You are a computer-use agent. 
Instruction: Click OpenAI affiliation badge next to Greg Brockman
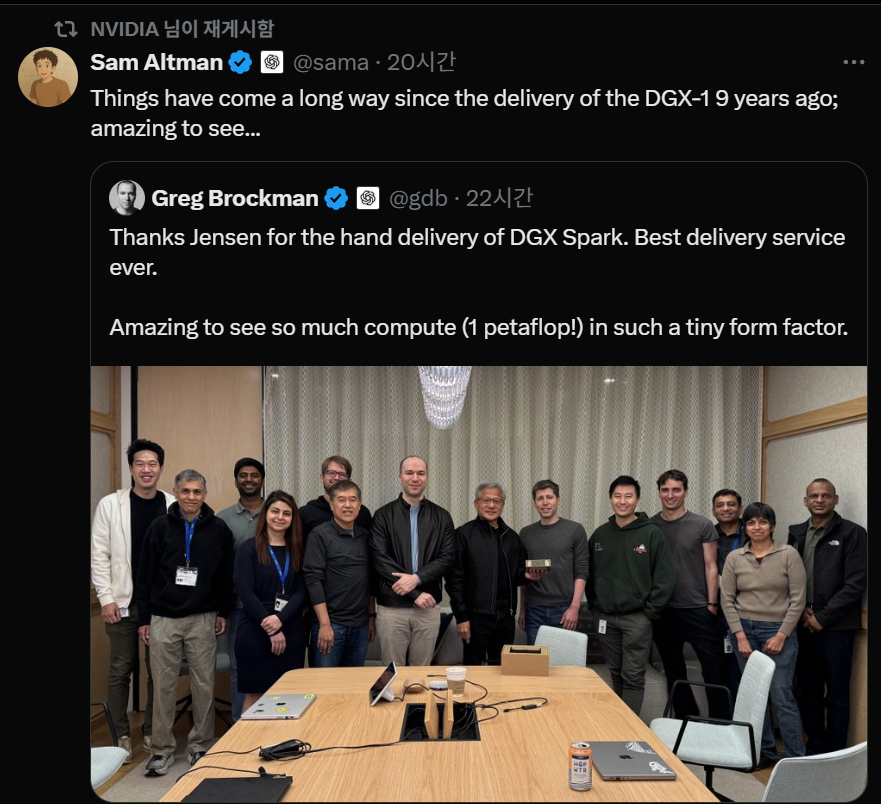click(368, 198)
